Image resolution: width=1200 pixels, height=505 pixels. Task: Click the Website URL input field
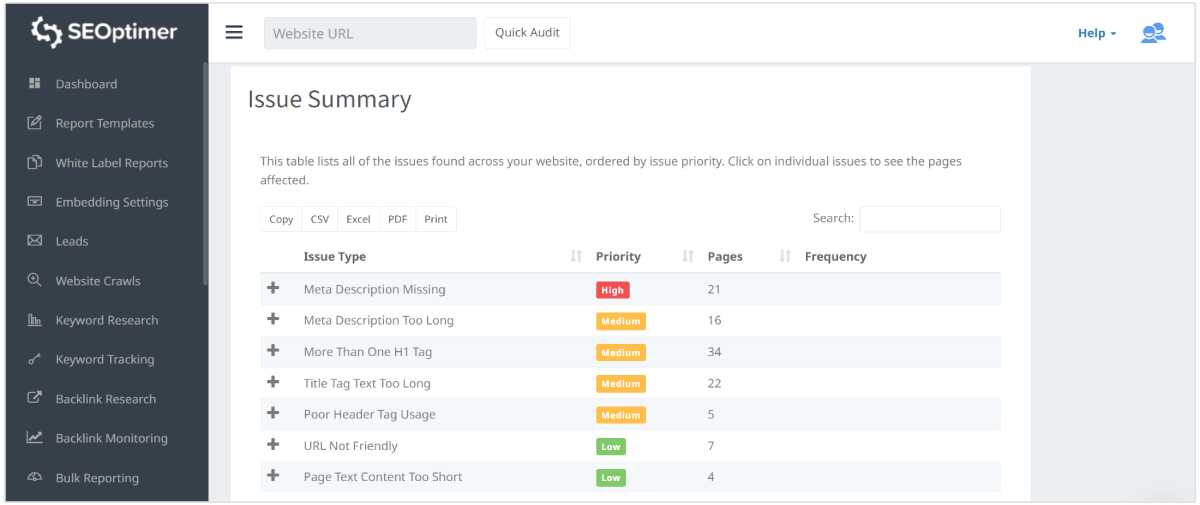(x=370, y=33)
